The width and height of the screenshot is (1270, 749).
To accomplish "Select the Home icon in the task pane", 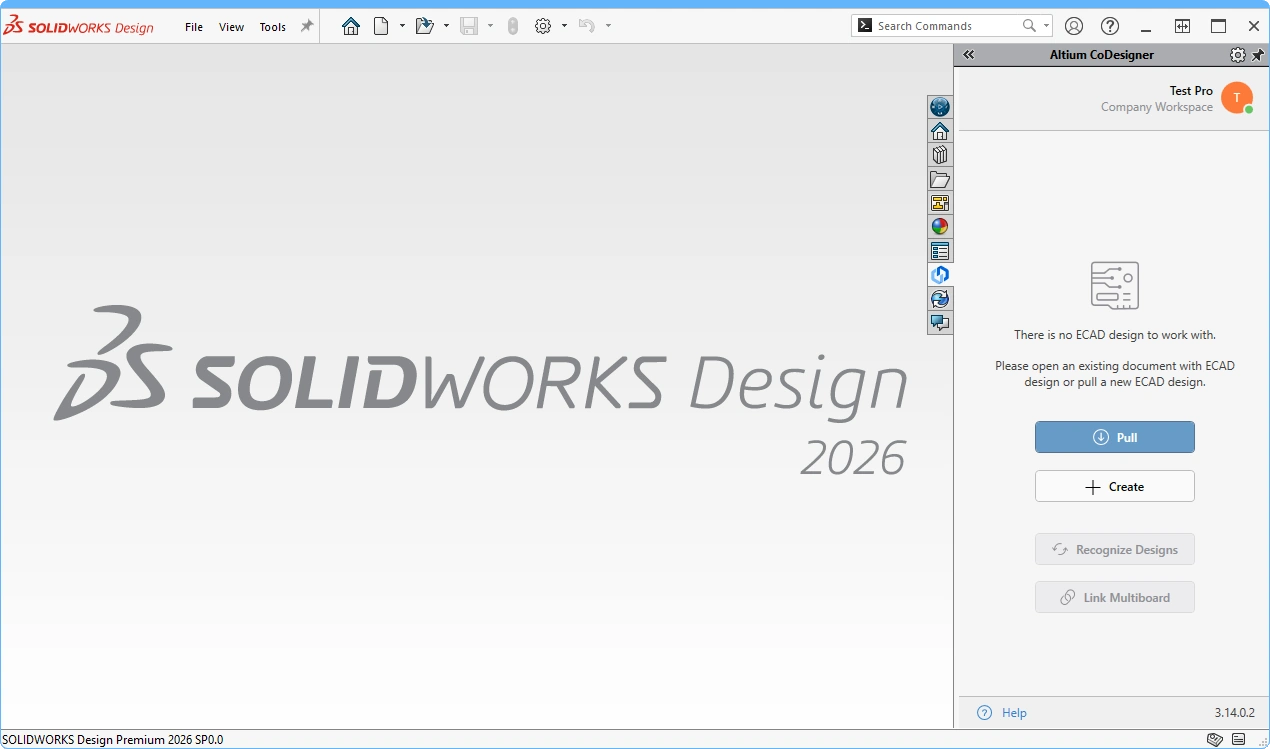I will (940, 130).
